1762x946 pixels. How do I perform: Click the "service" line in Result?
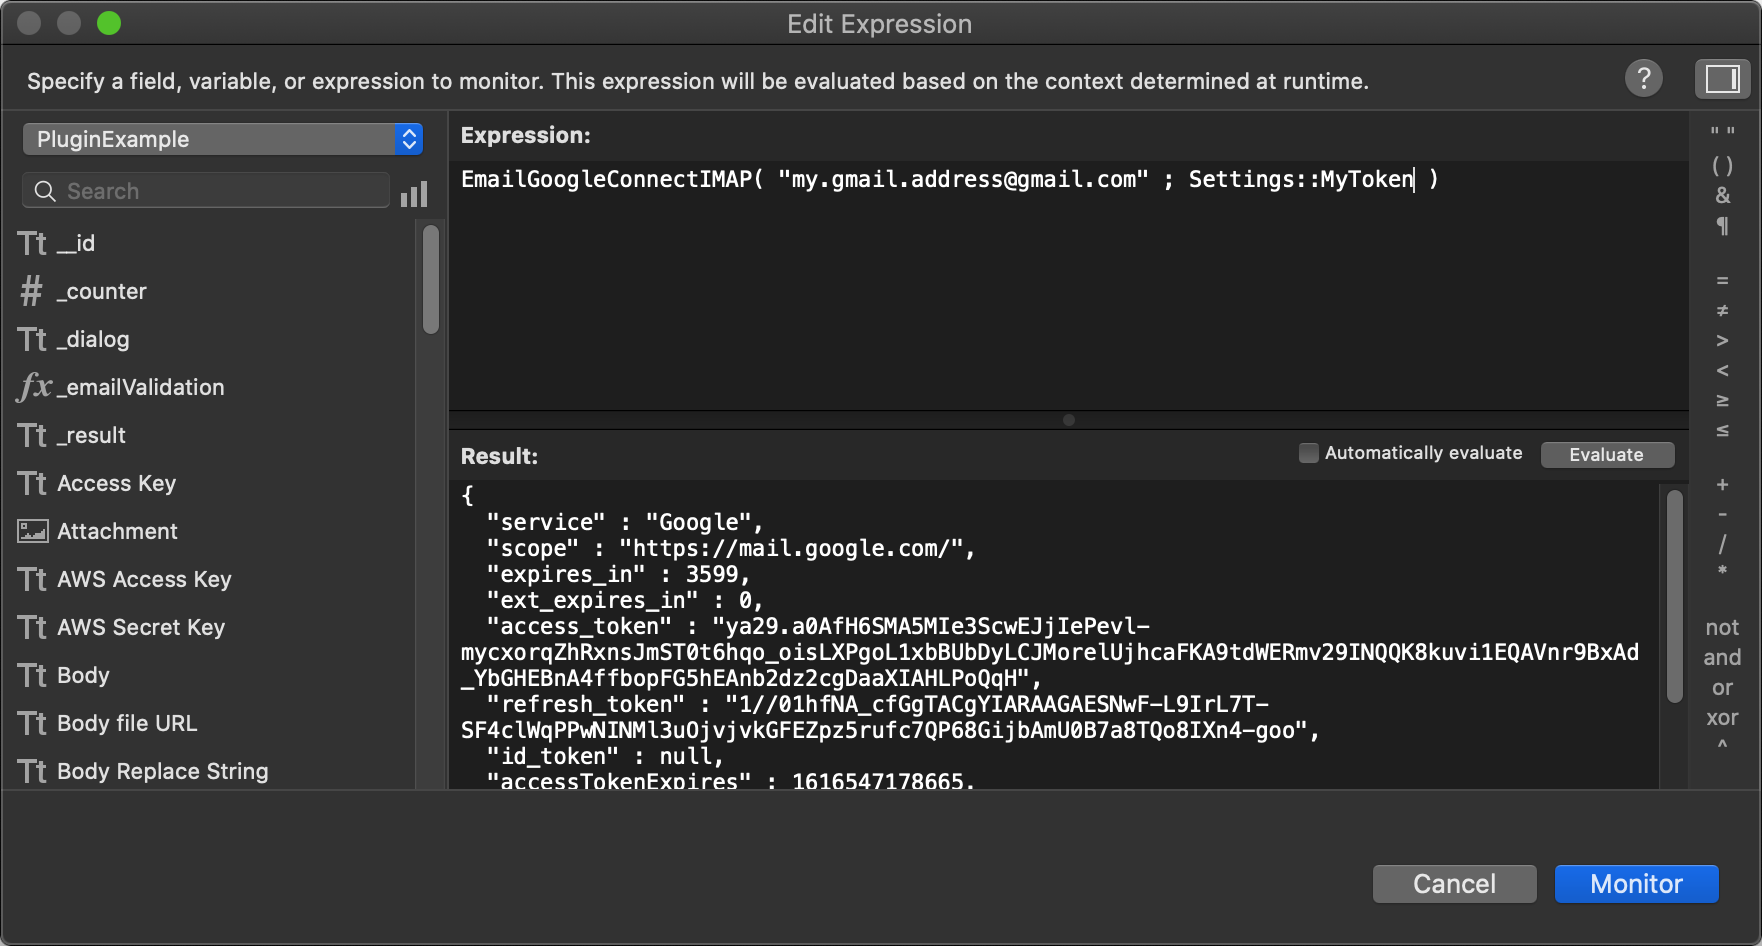tap(624, 522)
